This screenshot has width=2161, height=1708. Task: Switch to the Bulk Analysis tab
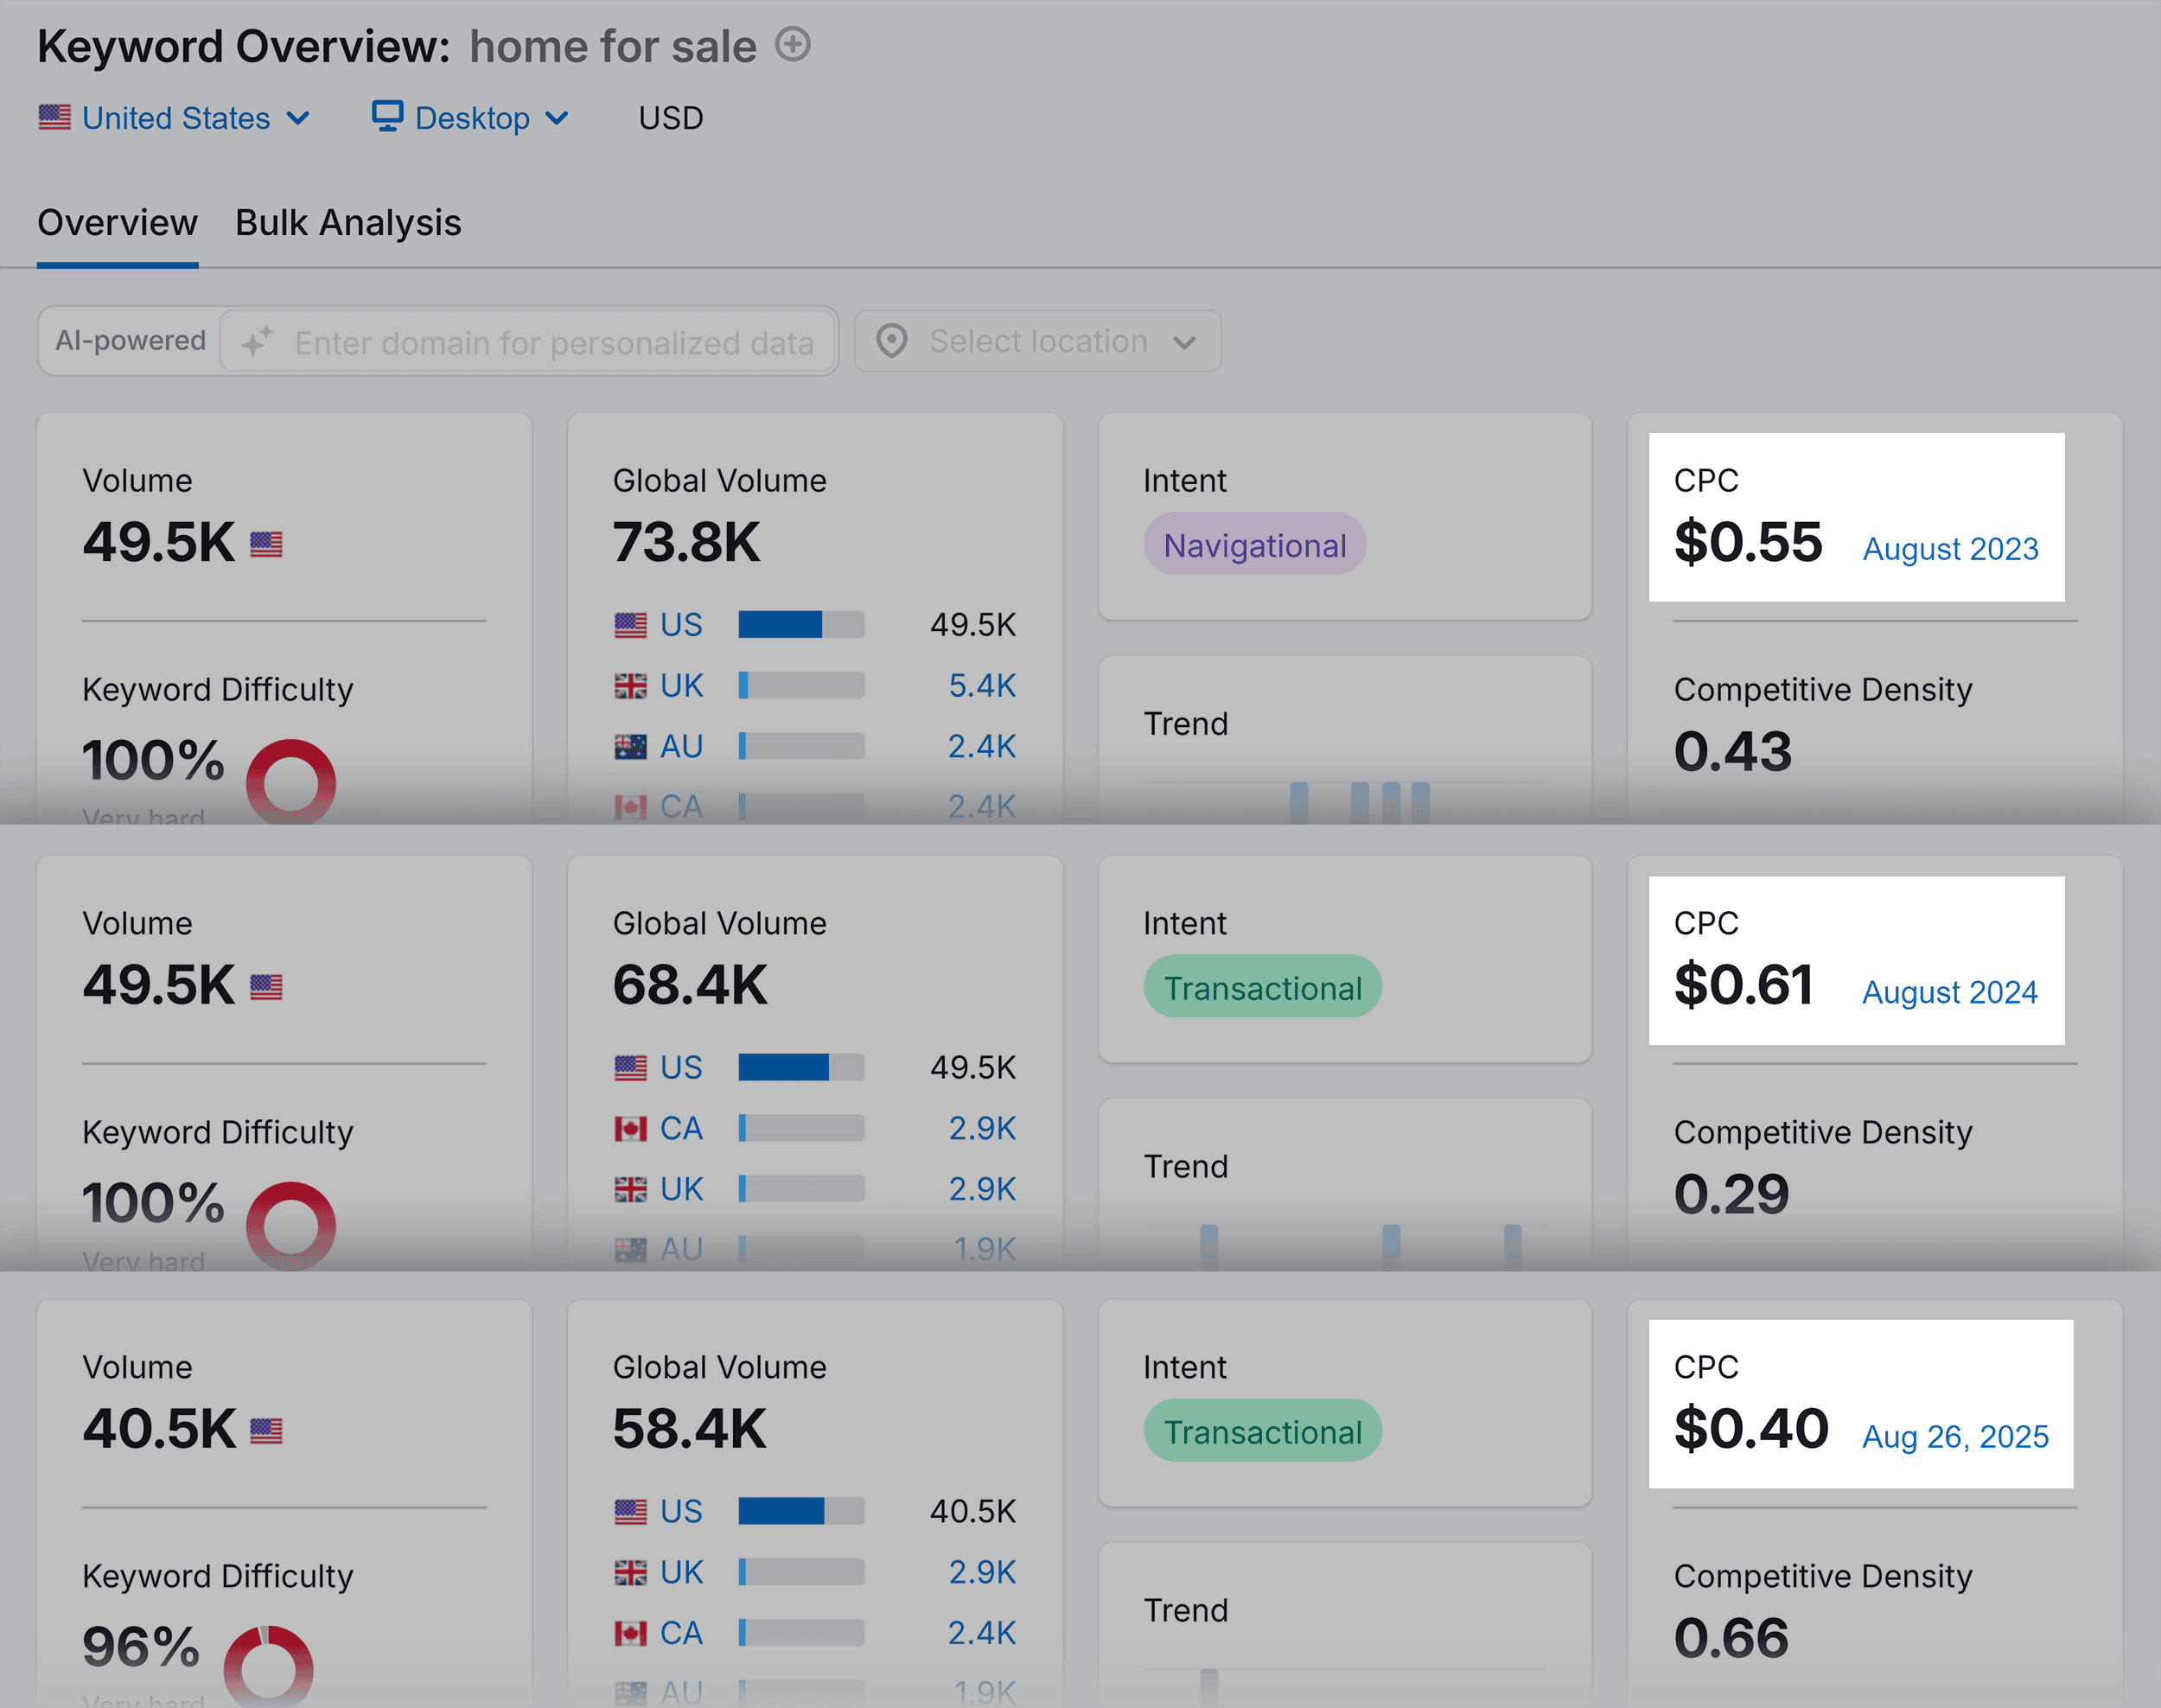click(348, 223)
